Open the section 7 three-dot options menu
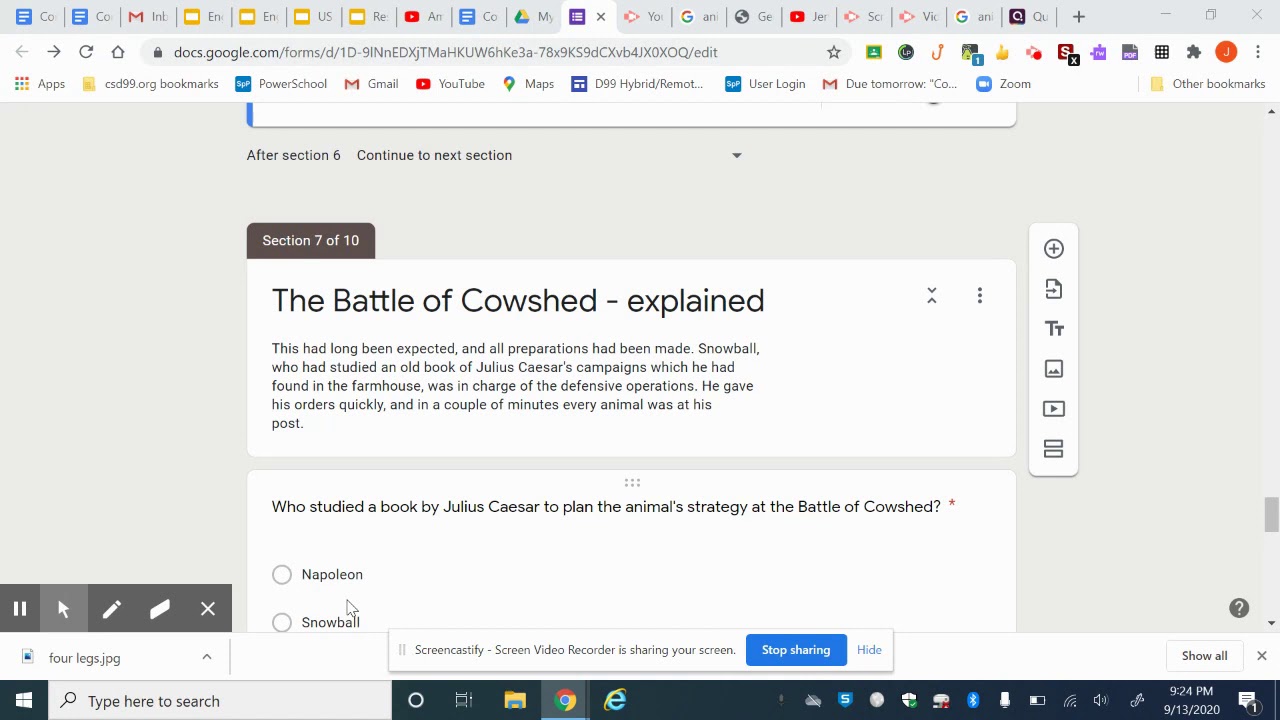1280x720 pixels. coord(980,295)
